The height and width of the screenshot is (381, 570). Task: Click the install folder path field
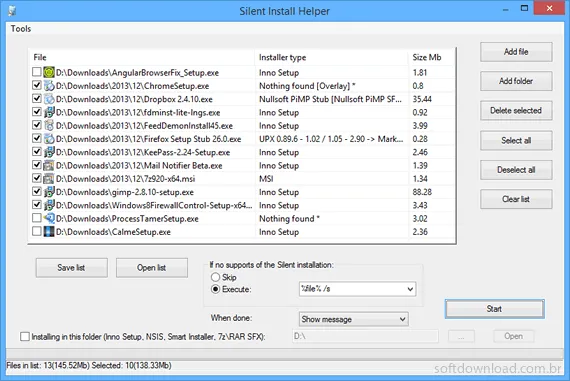(365, 336)
